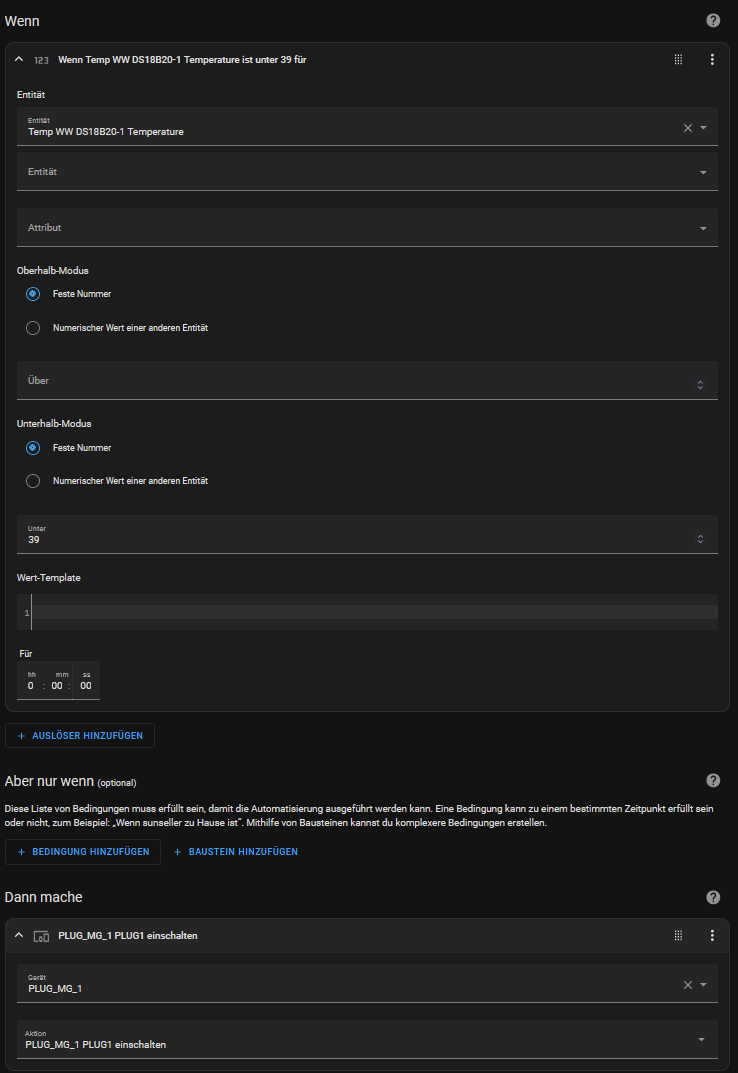Clear the Temp WW DS18B20-1 entity selection
This screenshot has height=1073, width=738.
pos(687,128)
